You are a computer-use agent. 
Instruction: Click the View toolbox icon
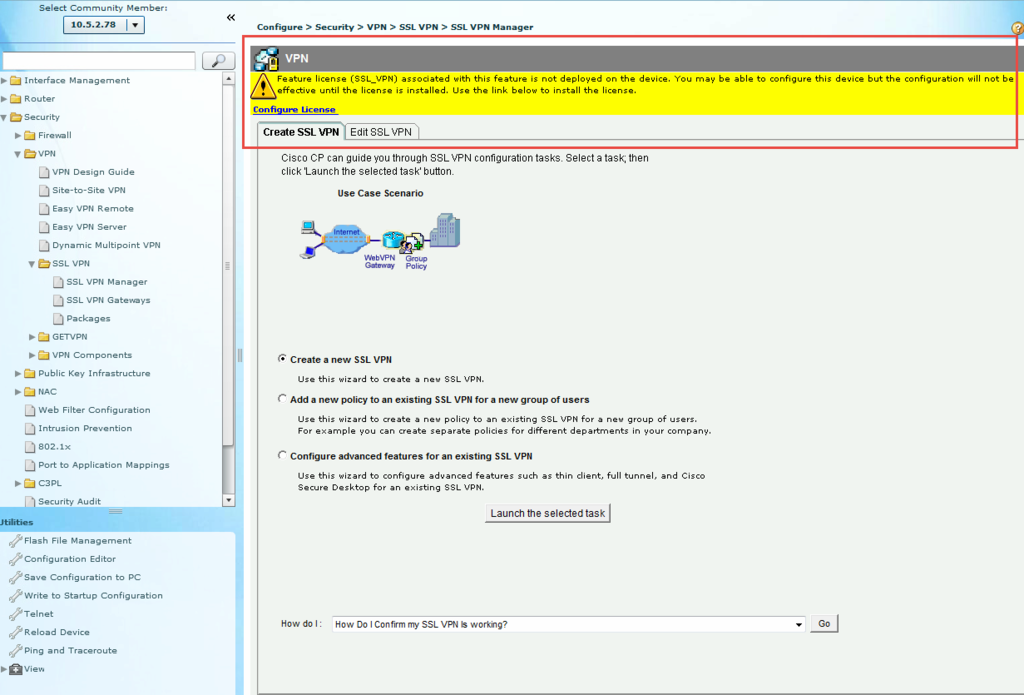click(16, 669)
